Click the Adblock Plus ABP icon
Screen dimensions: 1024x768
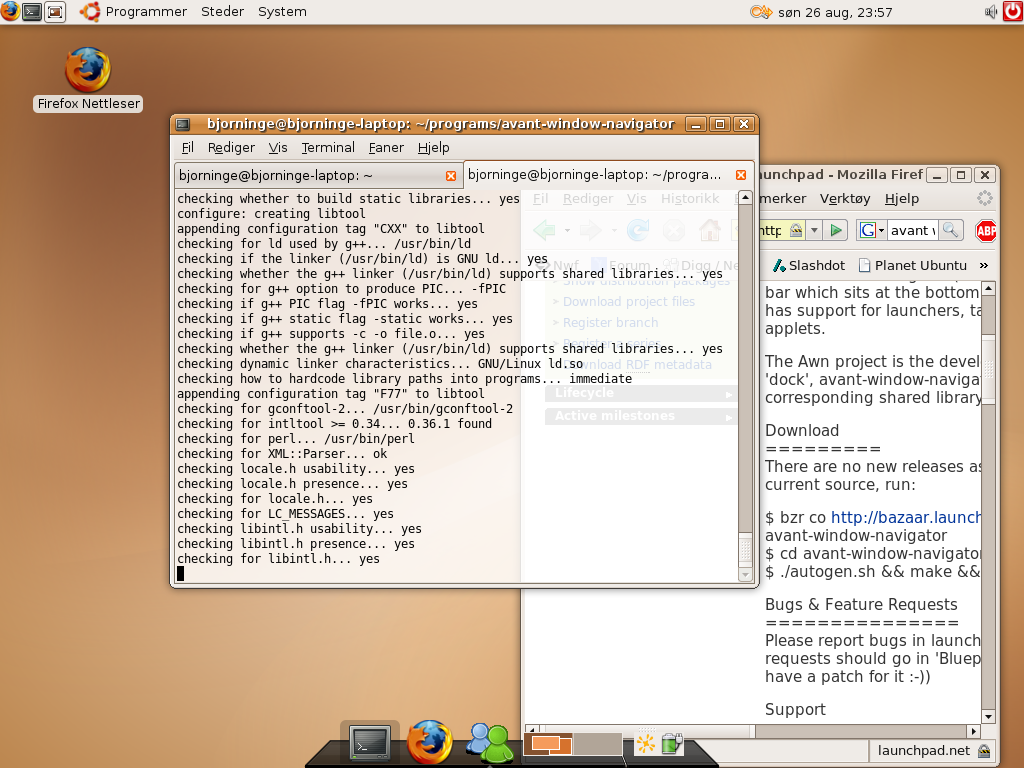[x=985, y=231]
